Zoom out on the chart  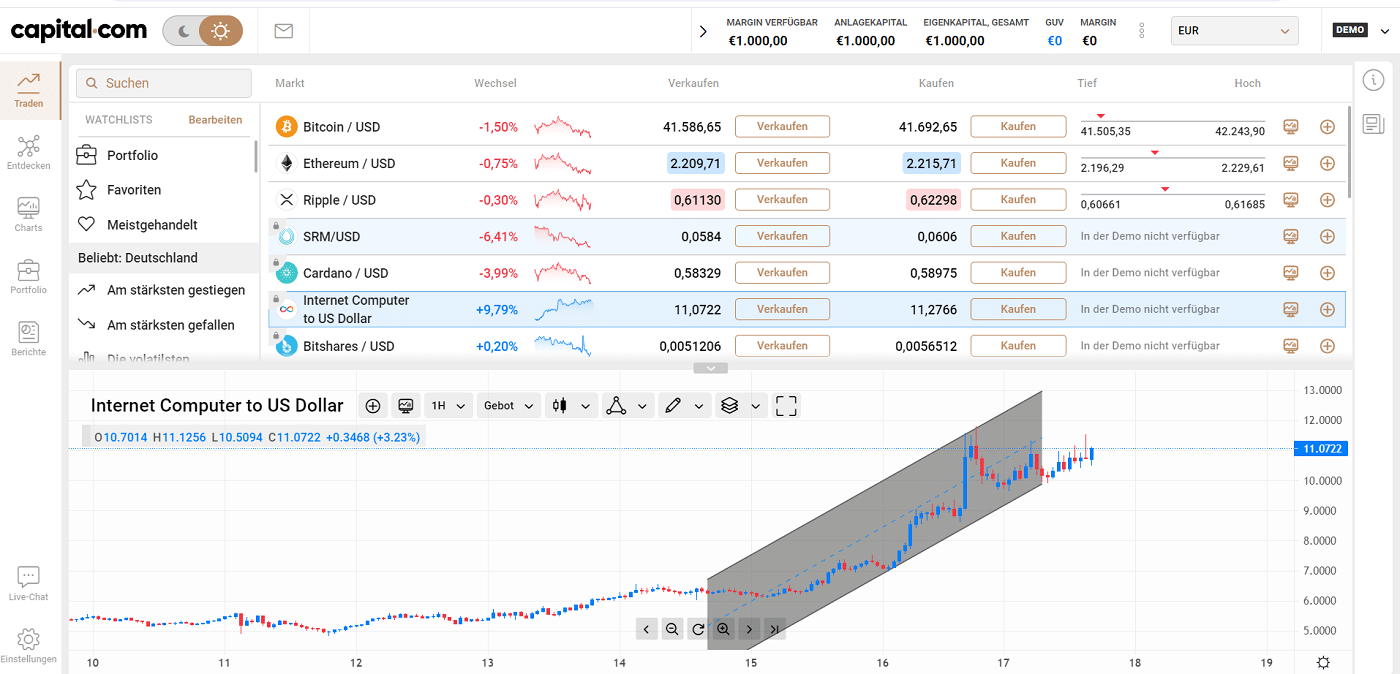[x=672, y=629]
